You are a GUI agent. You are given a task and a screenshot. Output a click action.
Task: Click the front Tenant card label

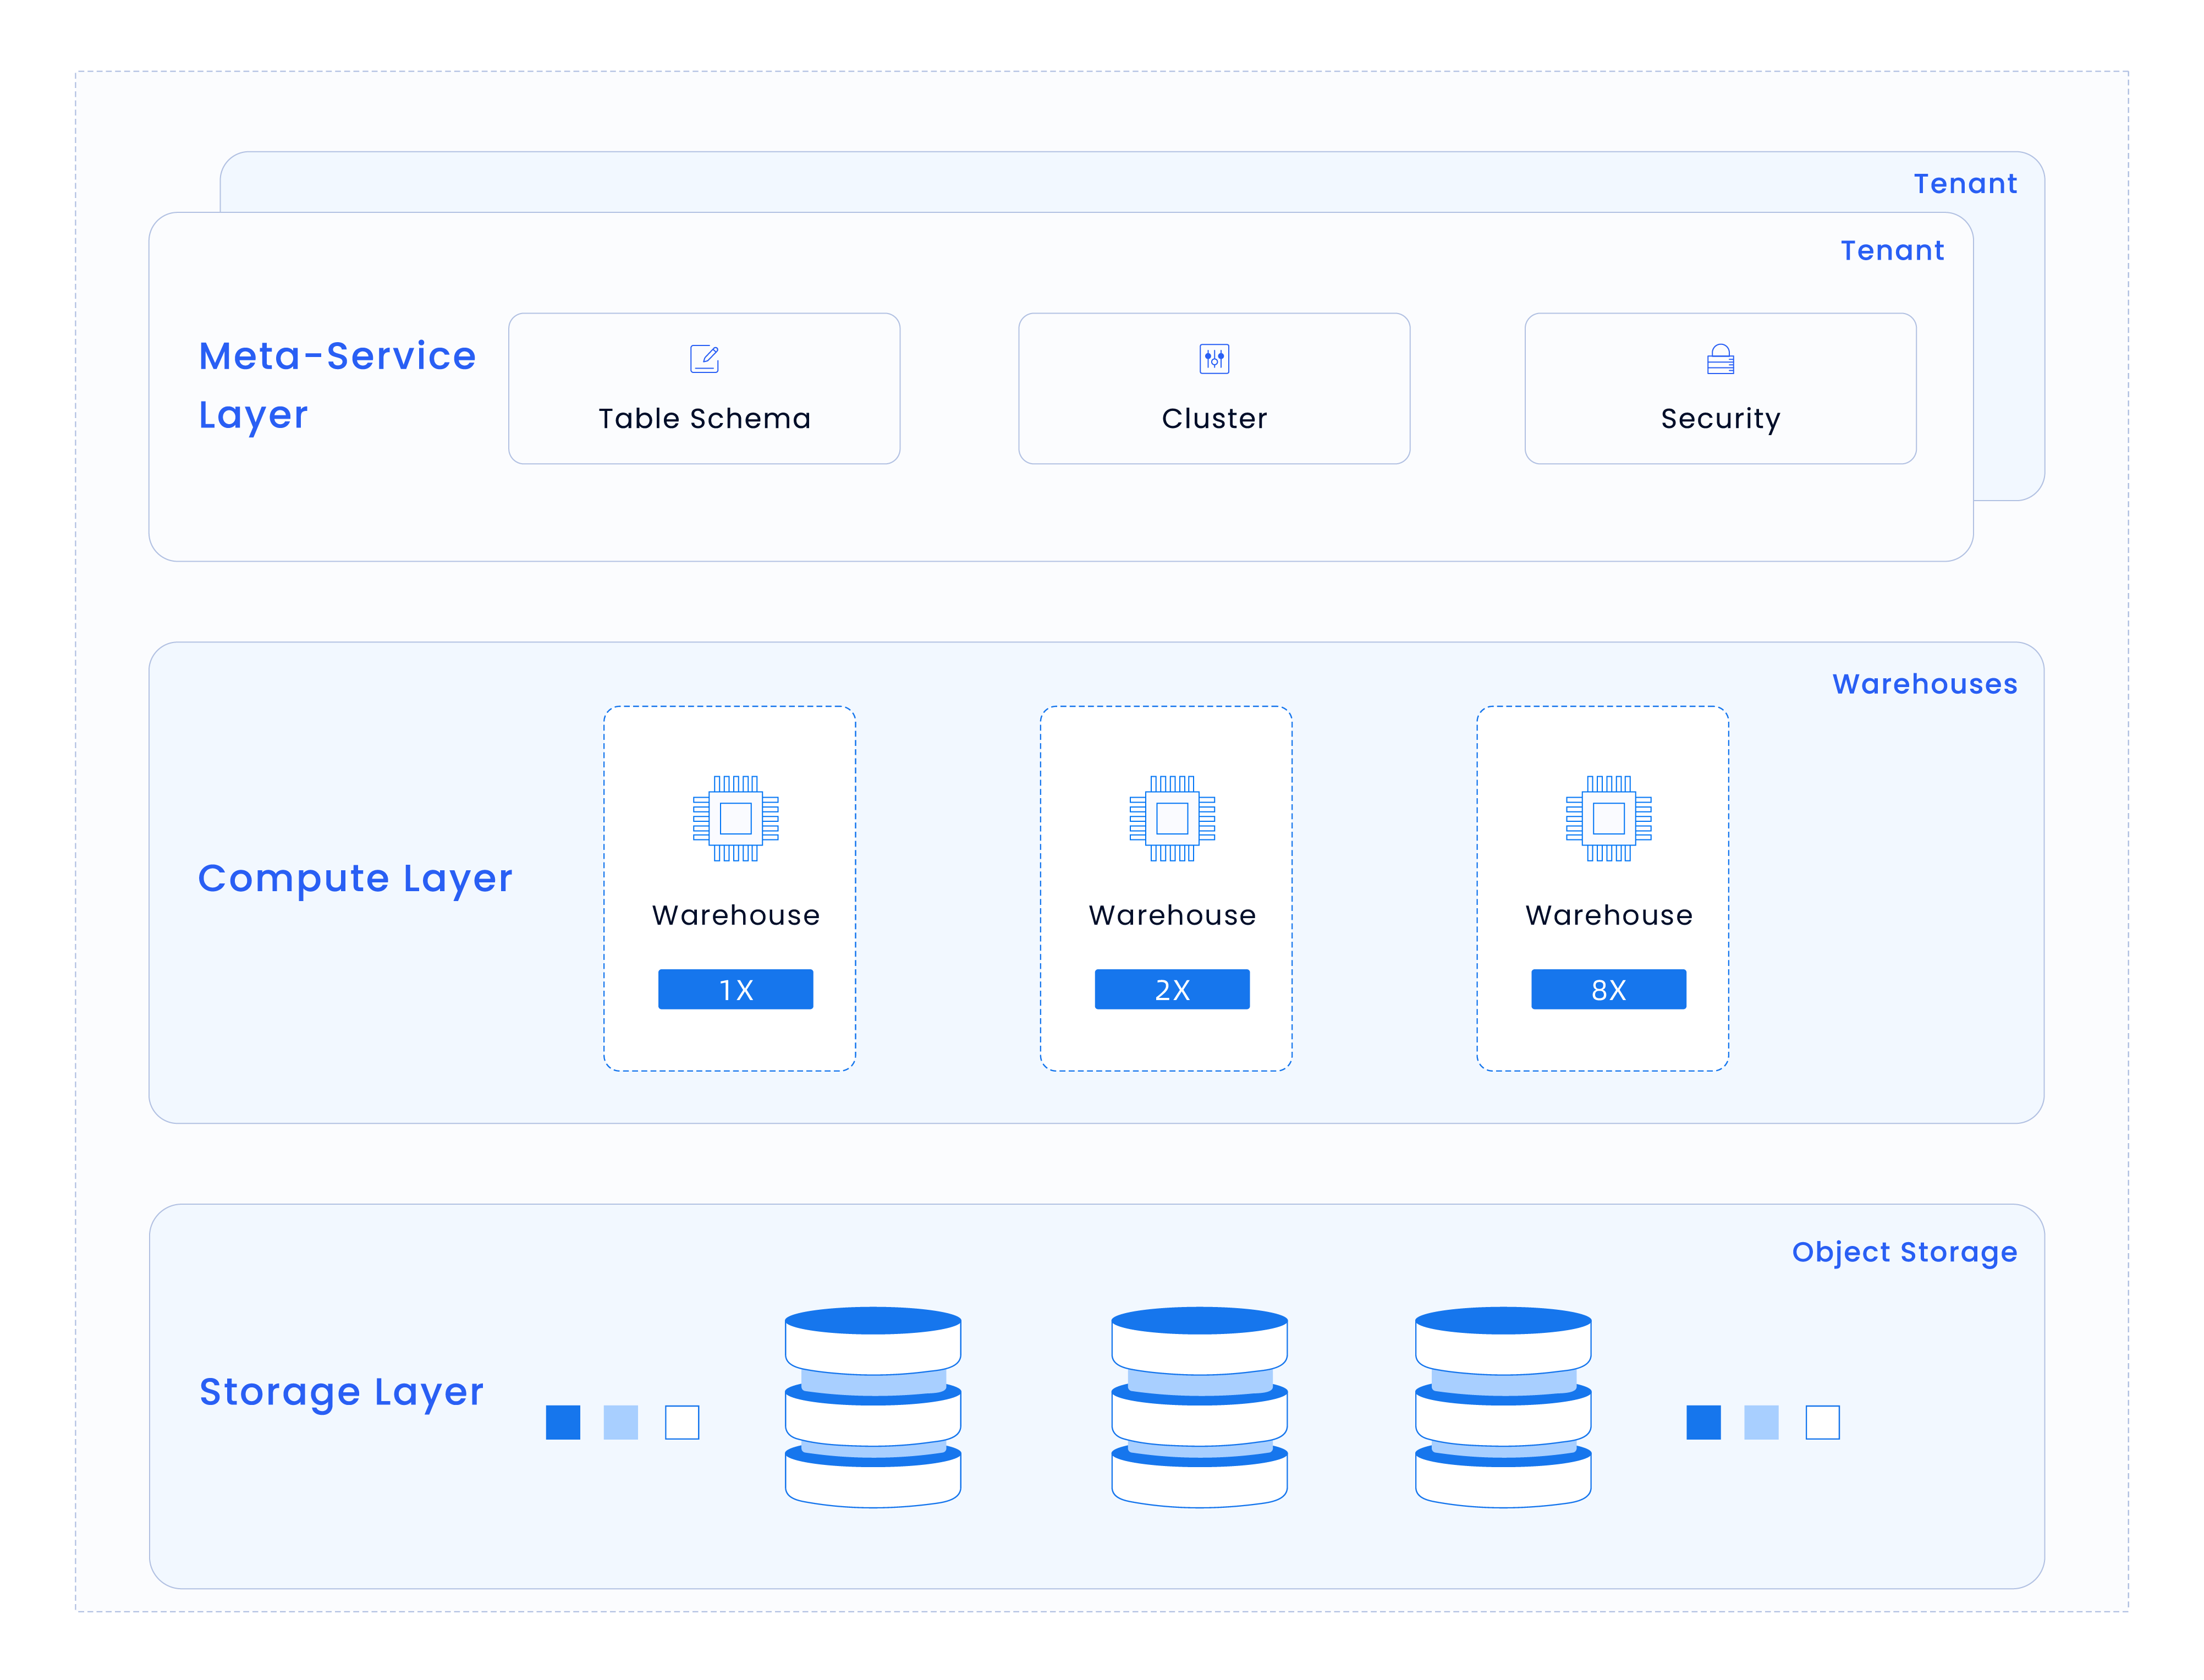tap(1891, 250)
